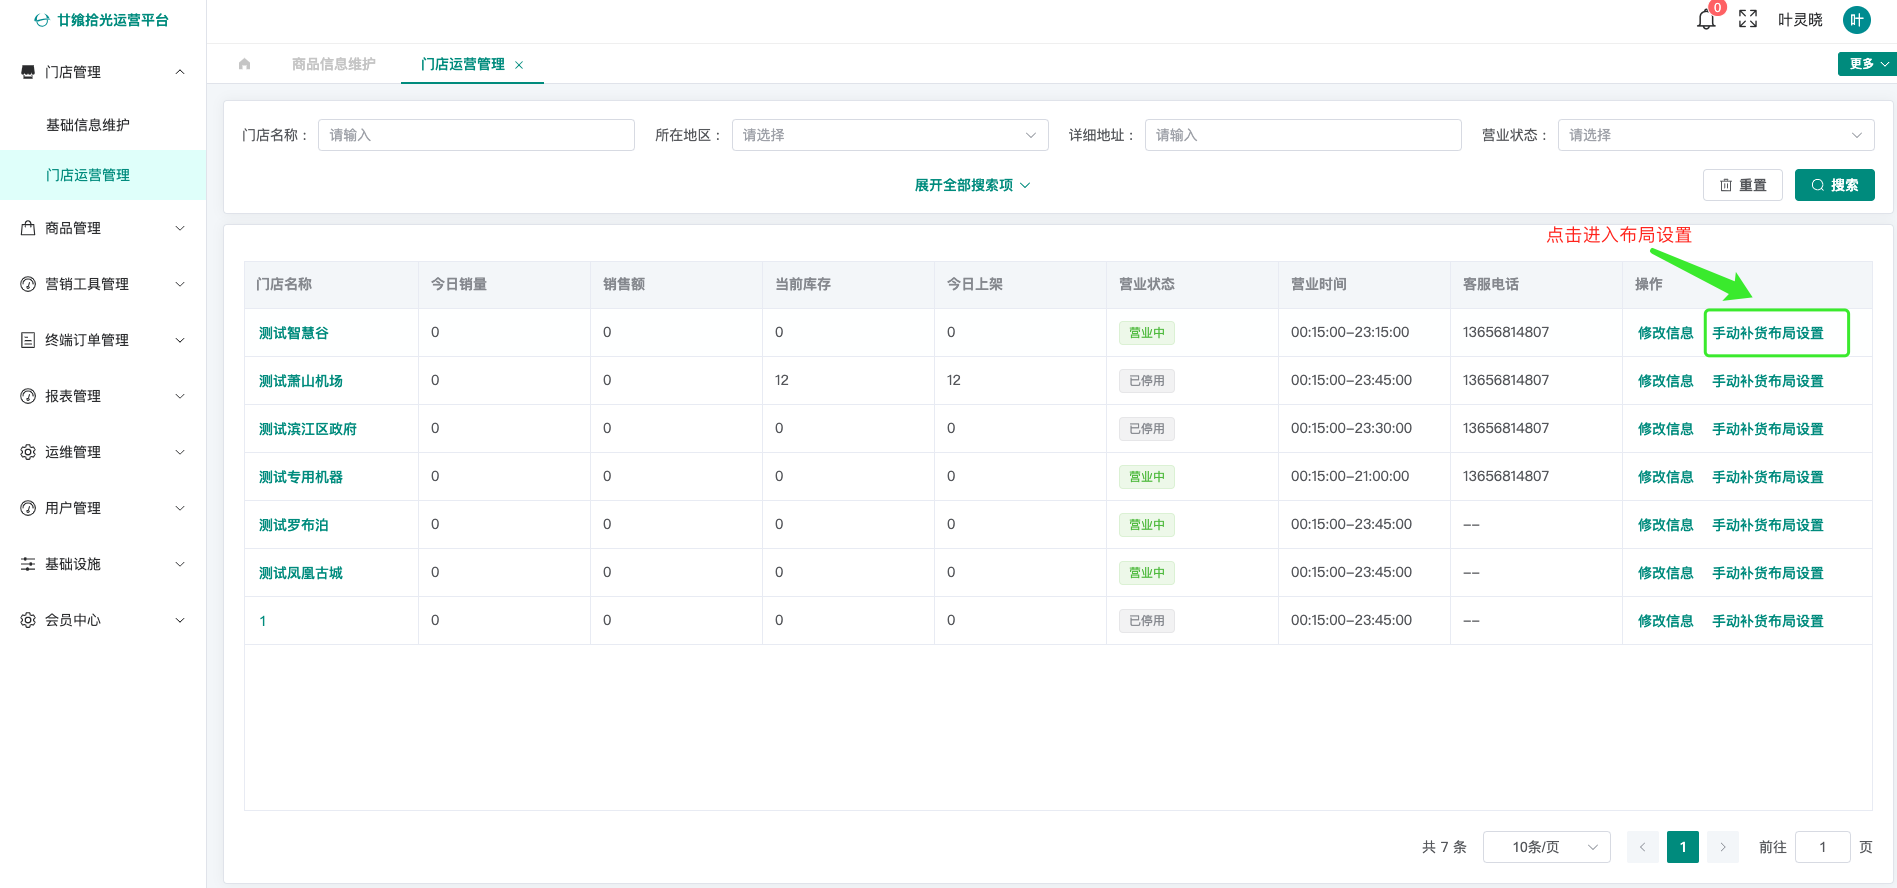Open the 测试智慧谷 store link

[x=294, y=333]
